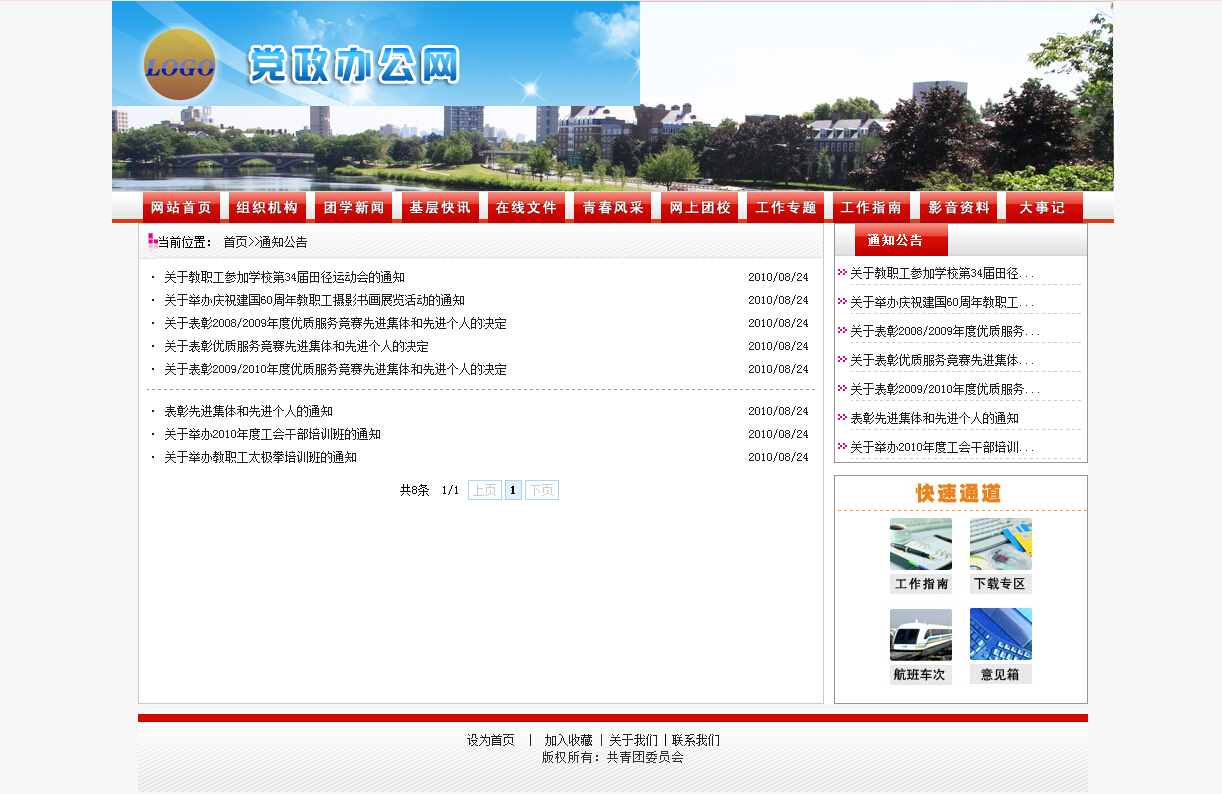Click 加入收藏 in the footer
The width and height of the screenshot is (1222, 794).
click(x=568, y=740)
